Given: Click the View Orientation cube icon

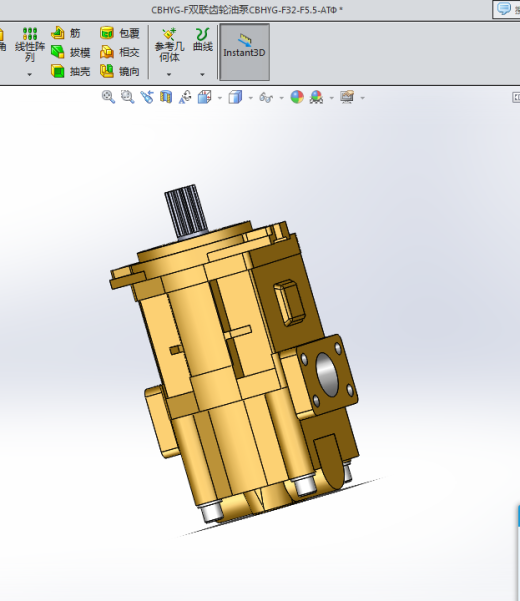Looking at the screenshot, I should click(x=205, y=97).
